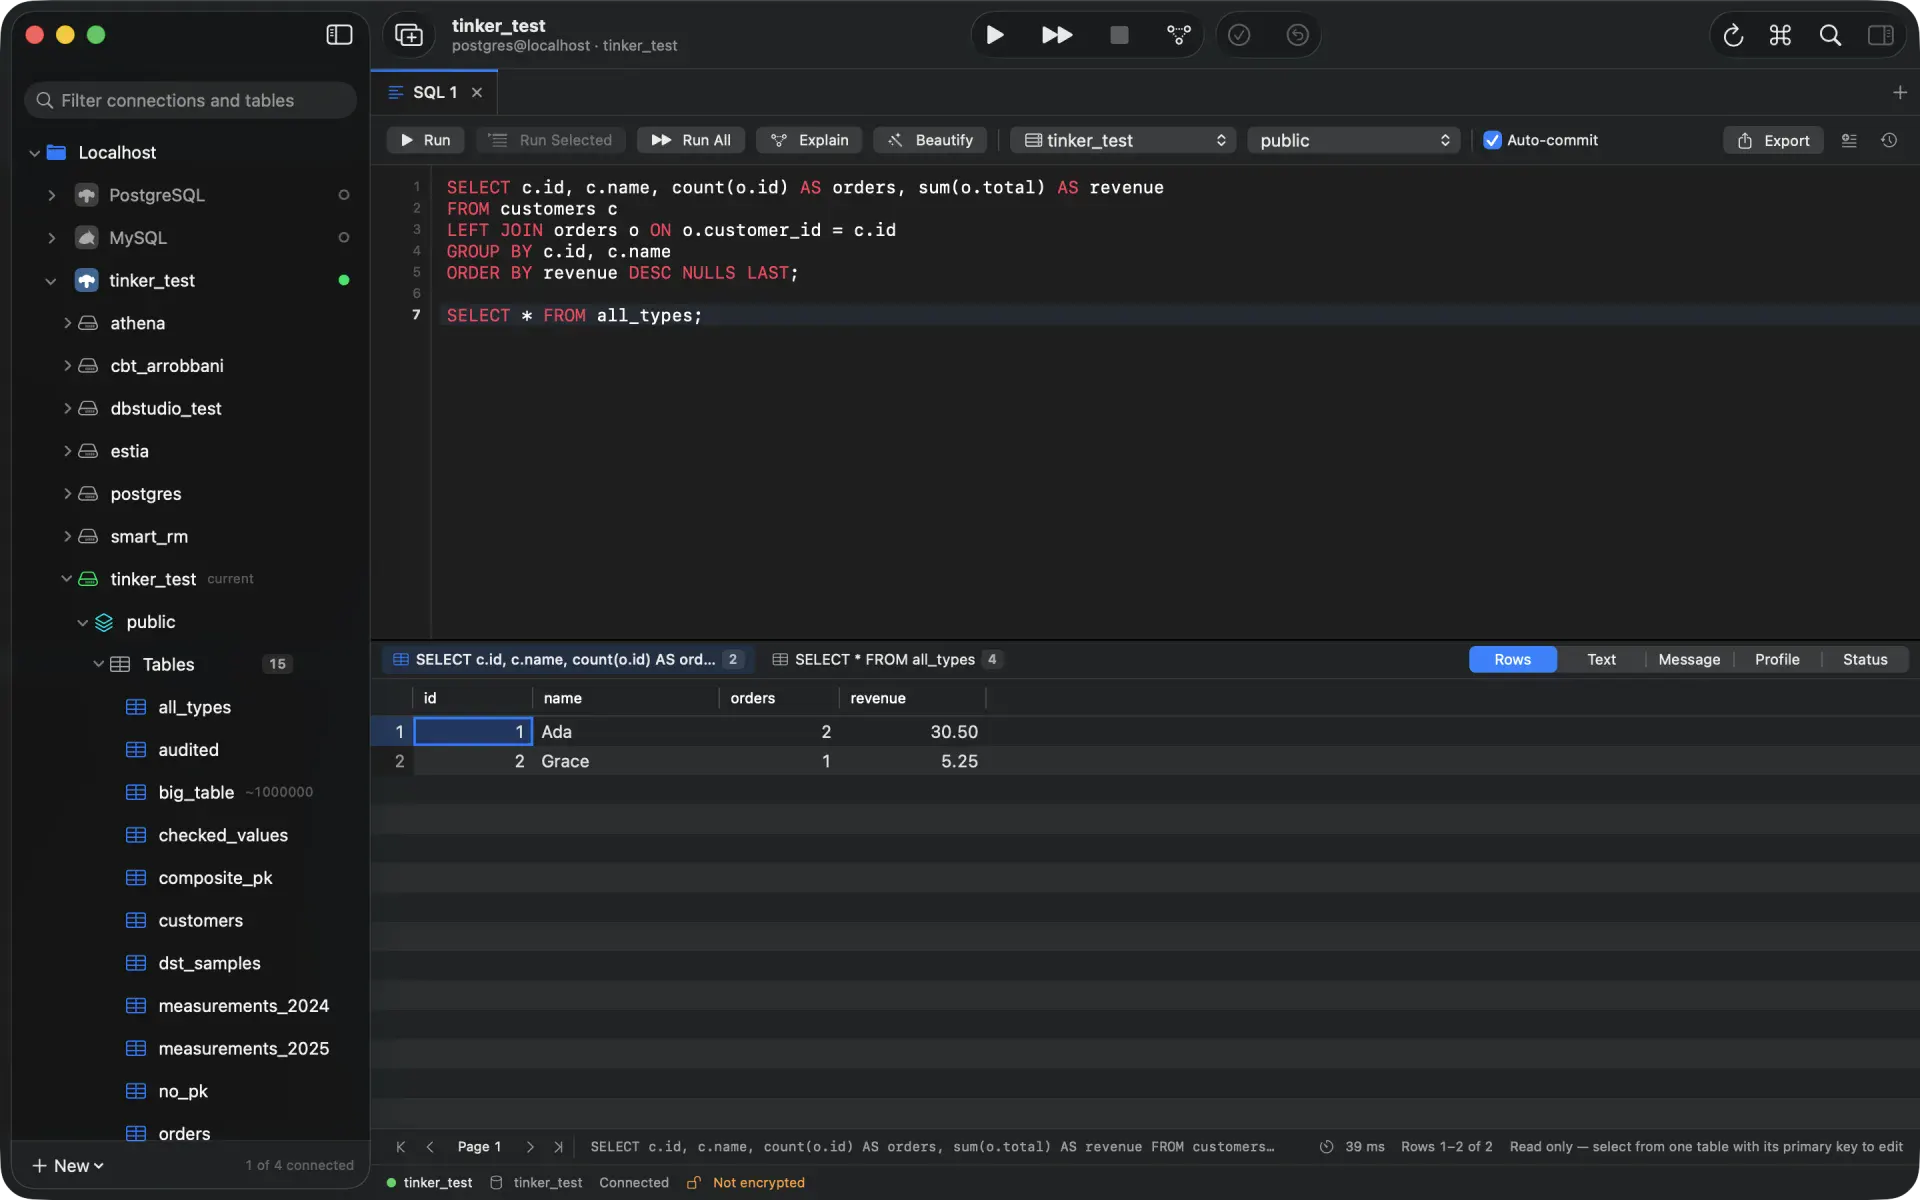Expand the MySQL connection
This screenshot has height=1200, width=1920.
coord(51,238)
